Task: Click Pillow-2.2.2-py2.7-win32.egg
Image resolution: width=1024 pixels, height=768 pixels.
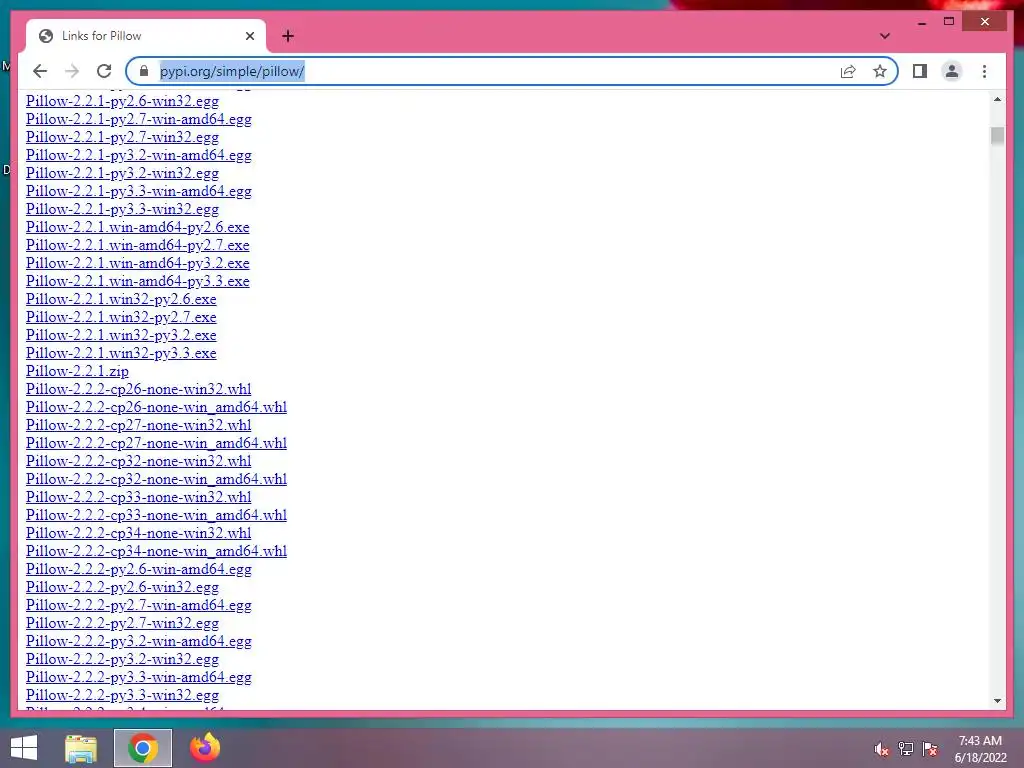Action: tap(122, 623)
